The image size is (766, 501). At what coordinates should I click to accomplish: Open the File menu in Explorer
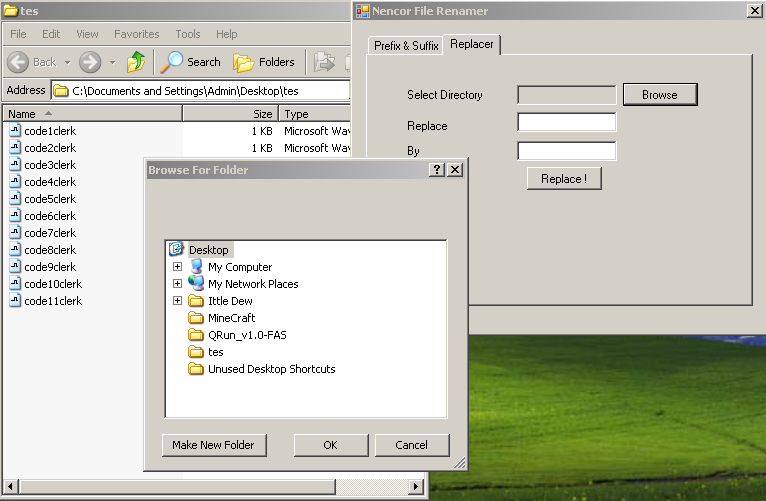(18, 34)
